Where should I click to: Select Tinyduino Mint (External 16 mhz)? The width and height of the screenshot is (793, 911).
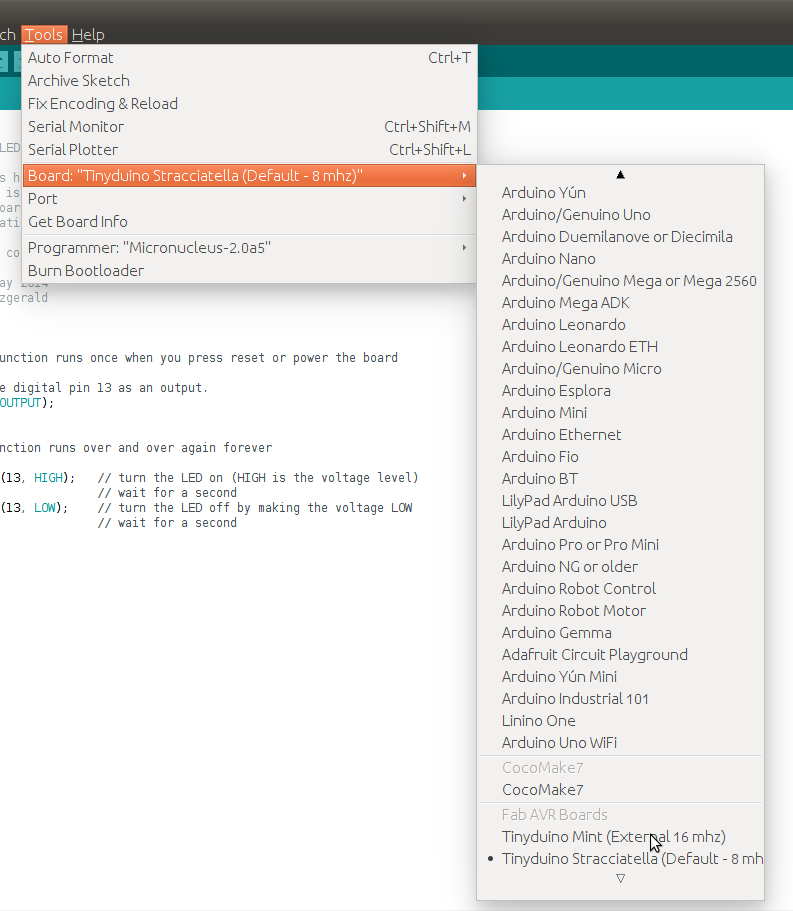click(x=620, y=837)
